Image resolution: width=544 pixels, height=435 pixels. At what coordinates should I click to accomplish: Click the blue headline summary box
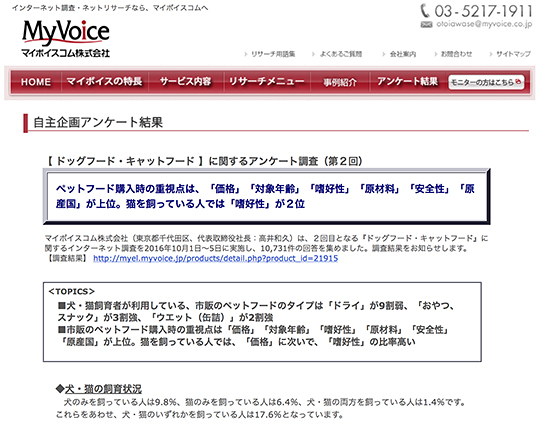266,196
